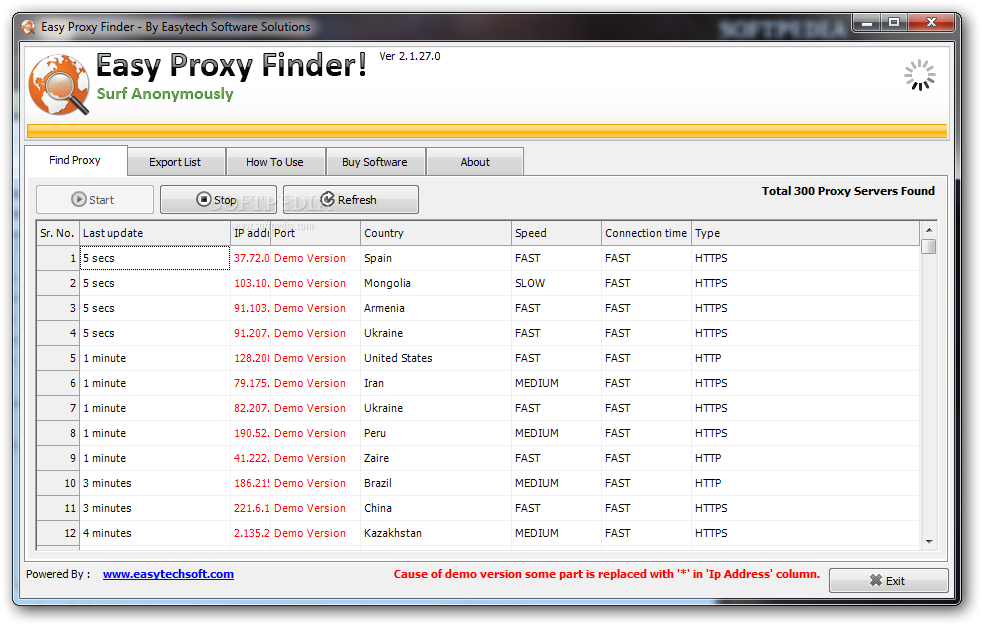Viewport: 982px width, 626px height.
Task: Click the Start play icon
Action: (x=78, y=200)
